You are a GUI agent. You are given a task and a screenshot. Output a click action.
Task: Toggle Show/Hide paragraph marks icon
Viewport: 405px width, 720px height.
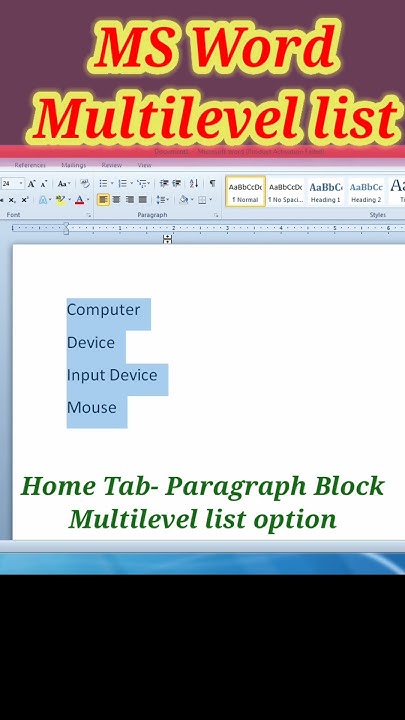click(212, 184)
